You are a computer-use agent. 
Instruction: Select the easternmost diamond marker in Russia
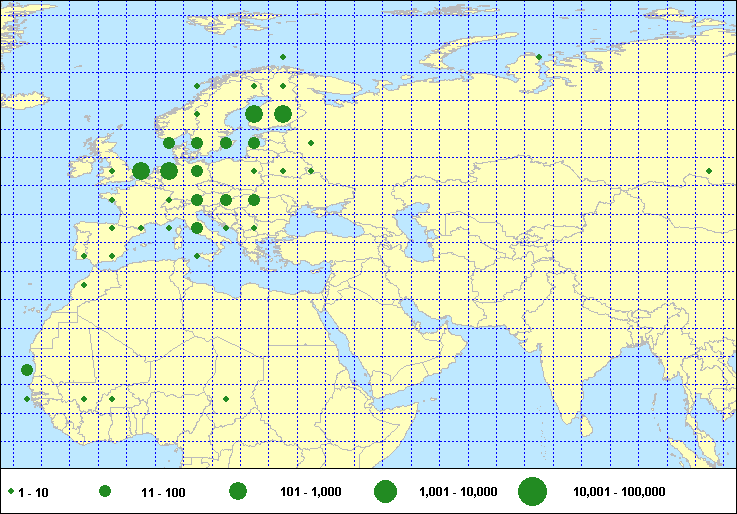(x=709, y=171)
